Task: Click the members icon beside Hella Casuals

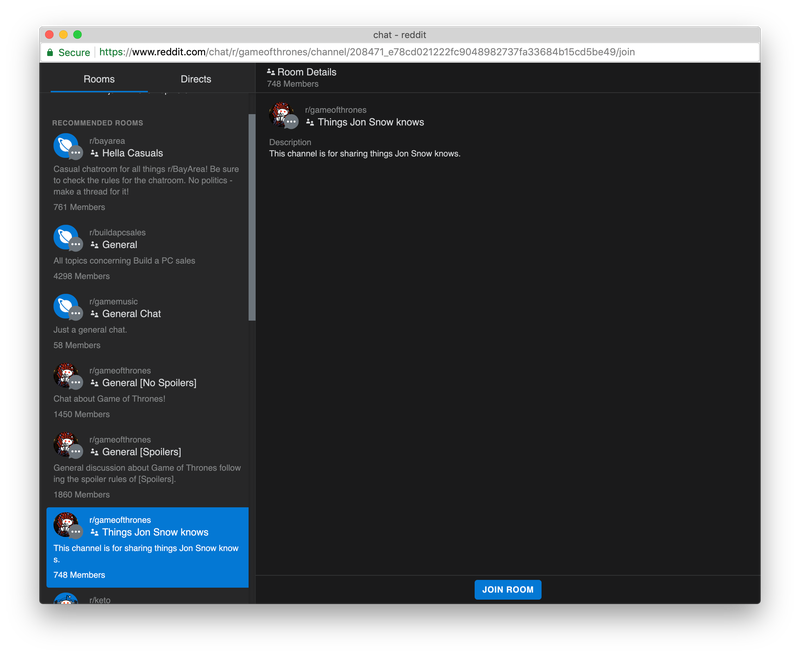Action: coord(94,153)
